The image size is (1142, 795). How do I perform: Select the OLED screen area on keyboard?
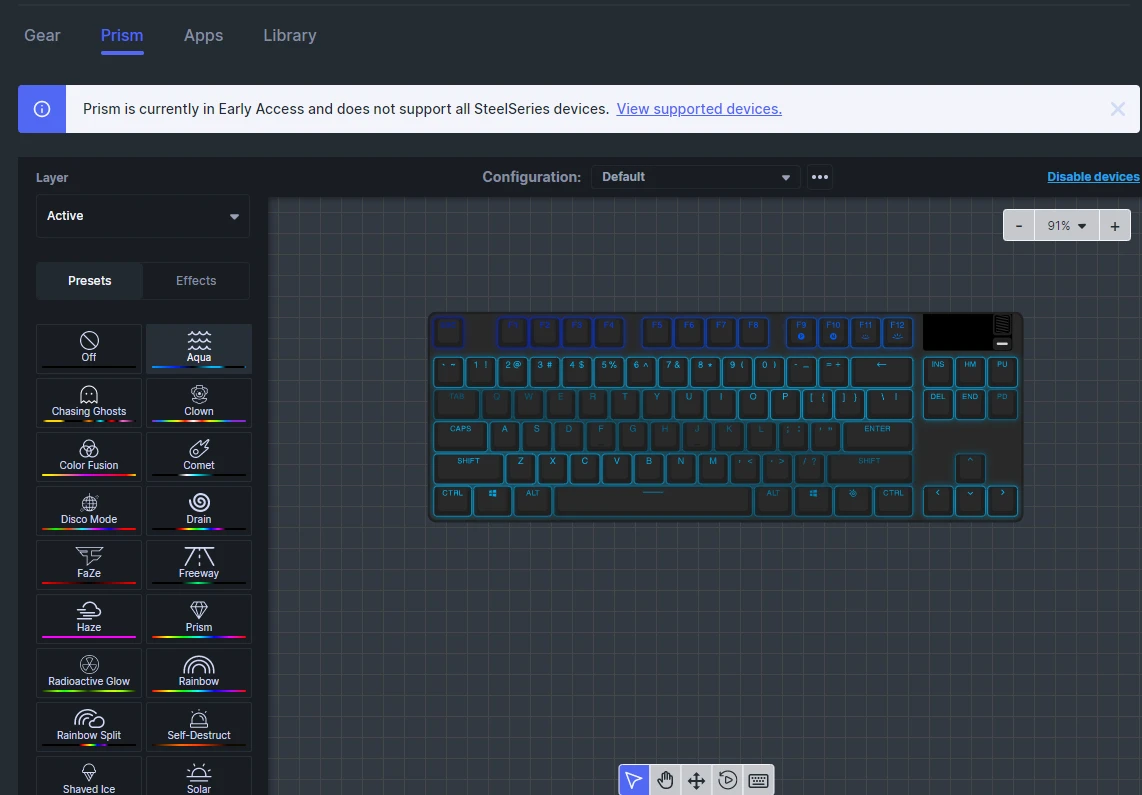click(957, 333)
